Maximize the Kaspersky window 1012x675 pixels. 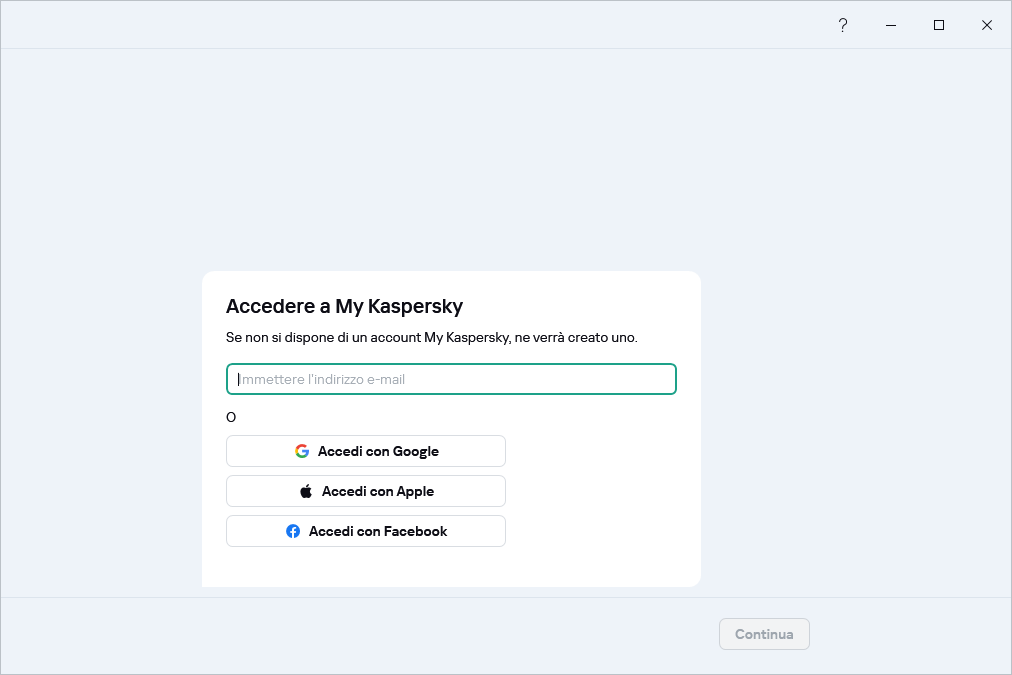[938, 25]
